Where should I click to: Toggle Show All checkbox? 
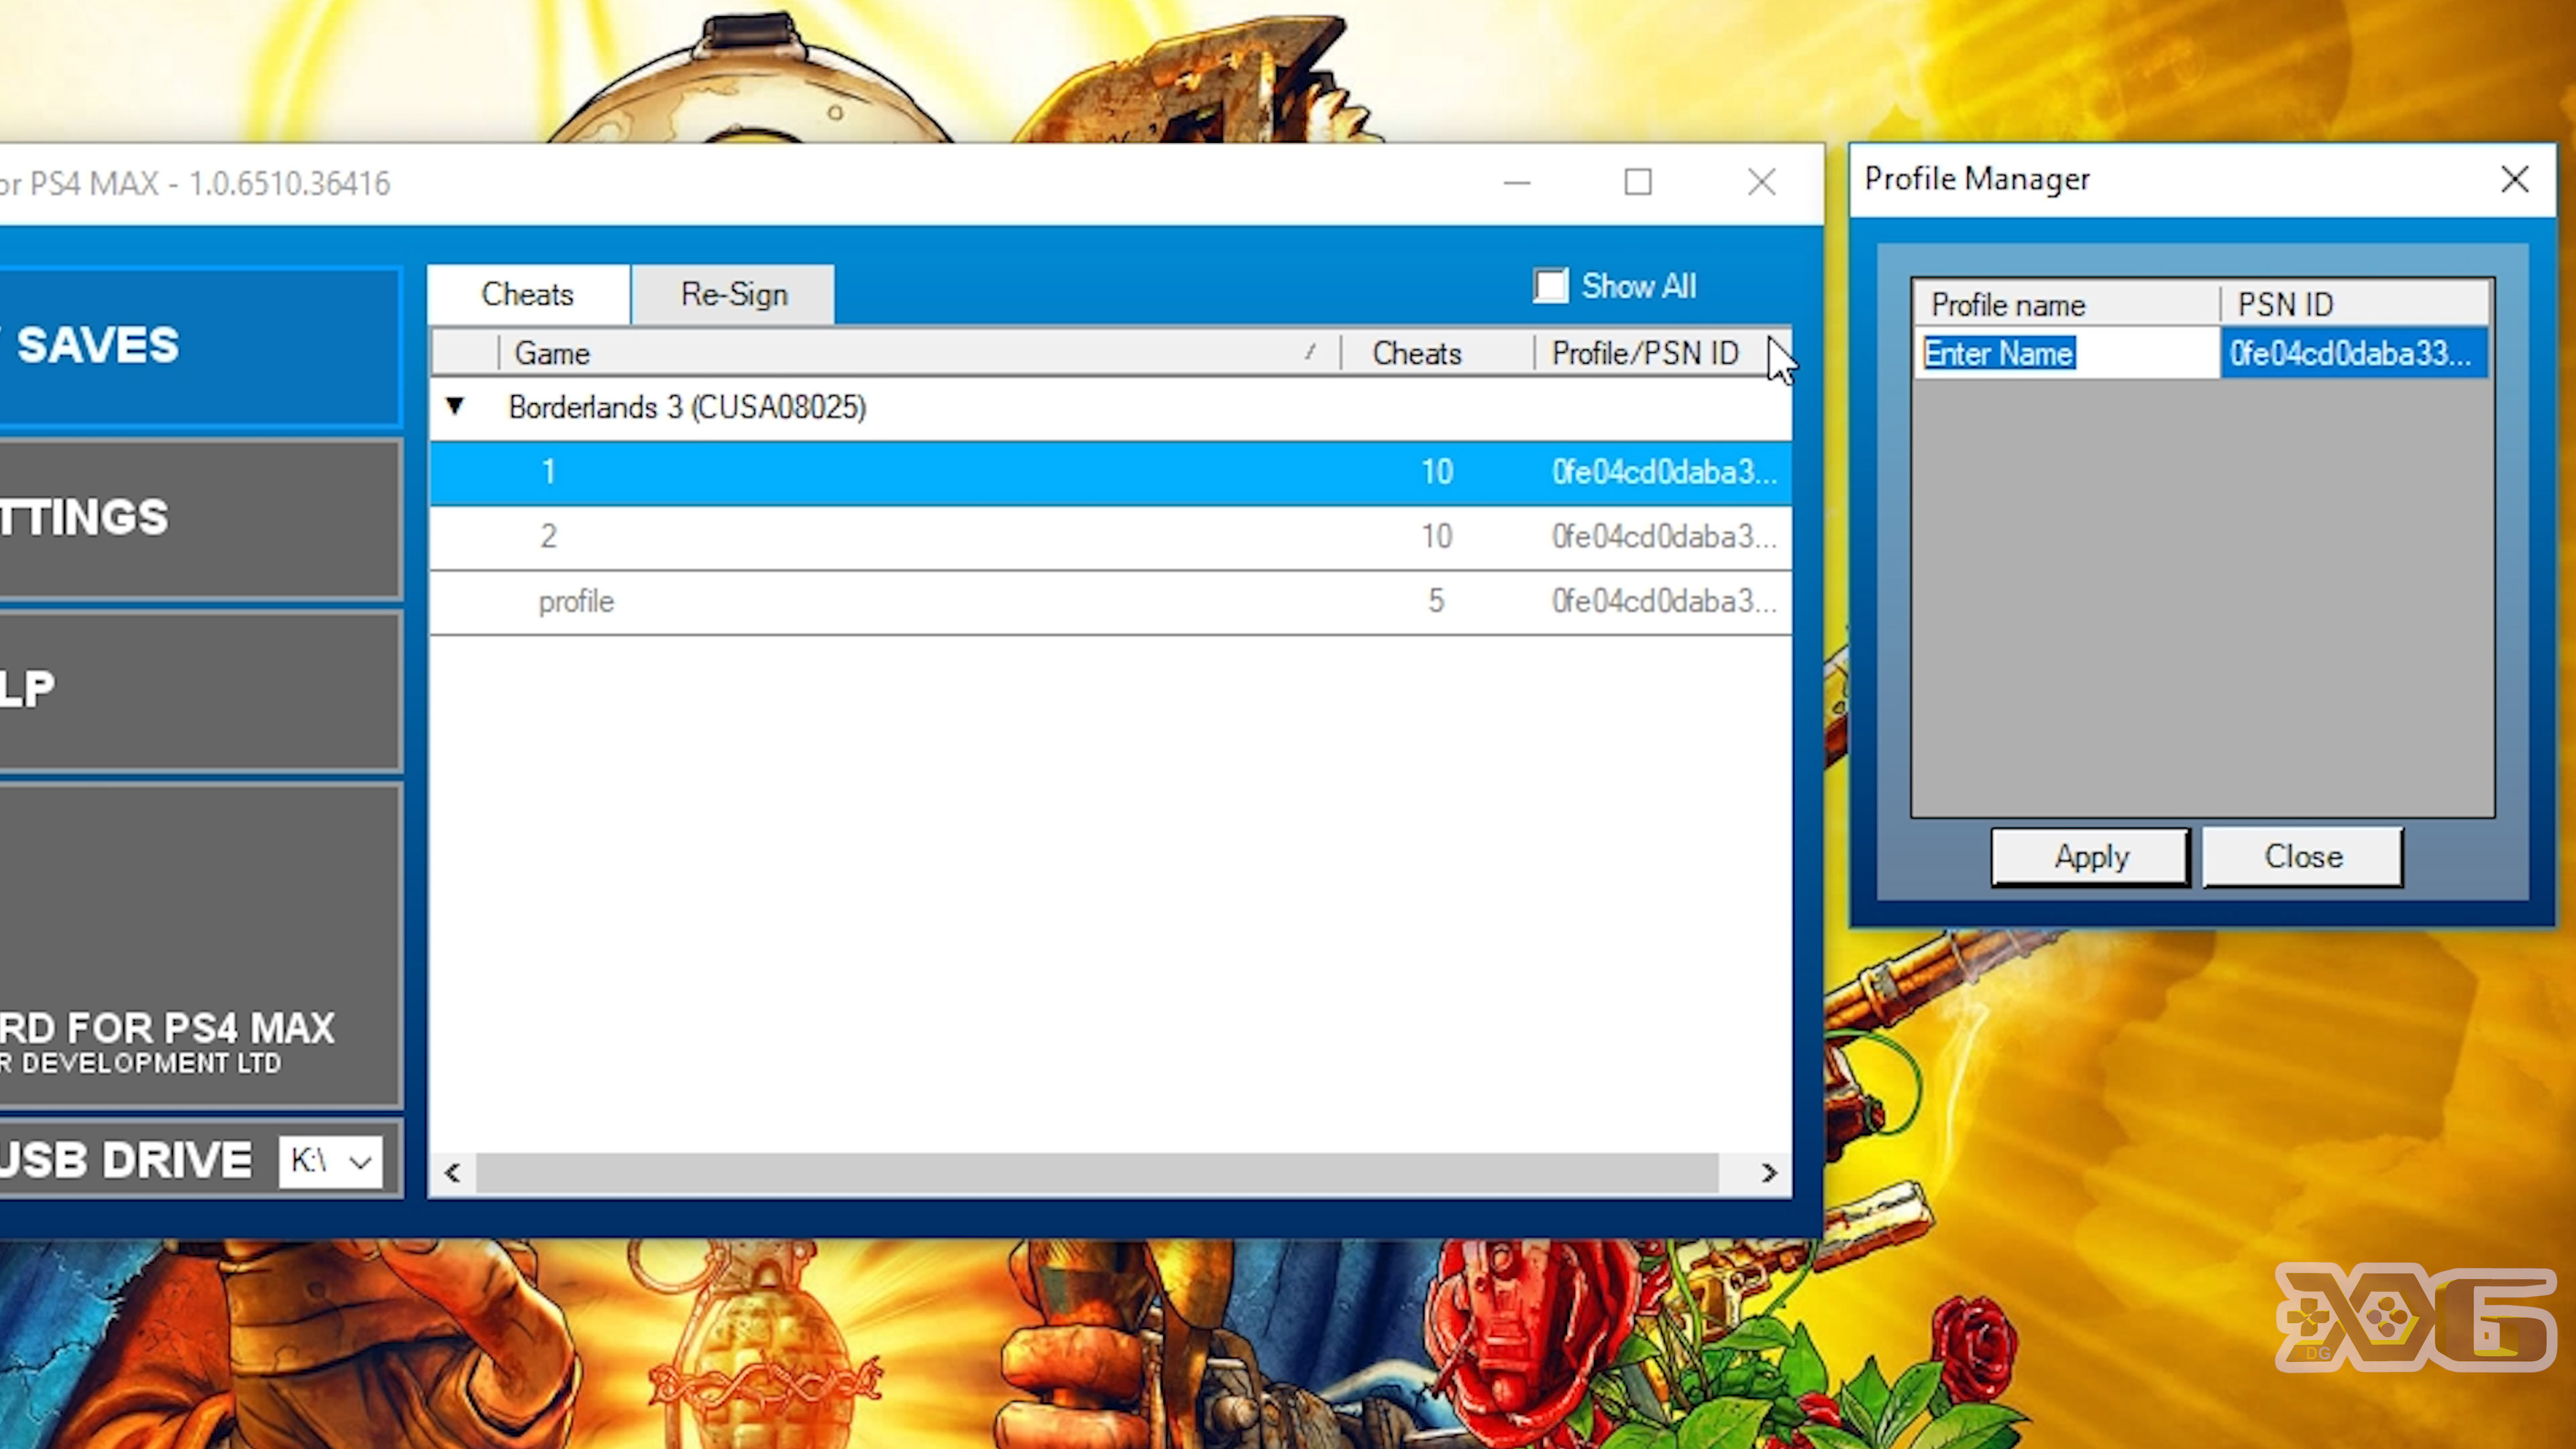1550,285
